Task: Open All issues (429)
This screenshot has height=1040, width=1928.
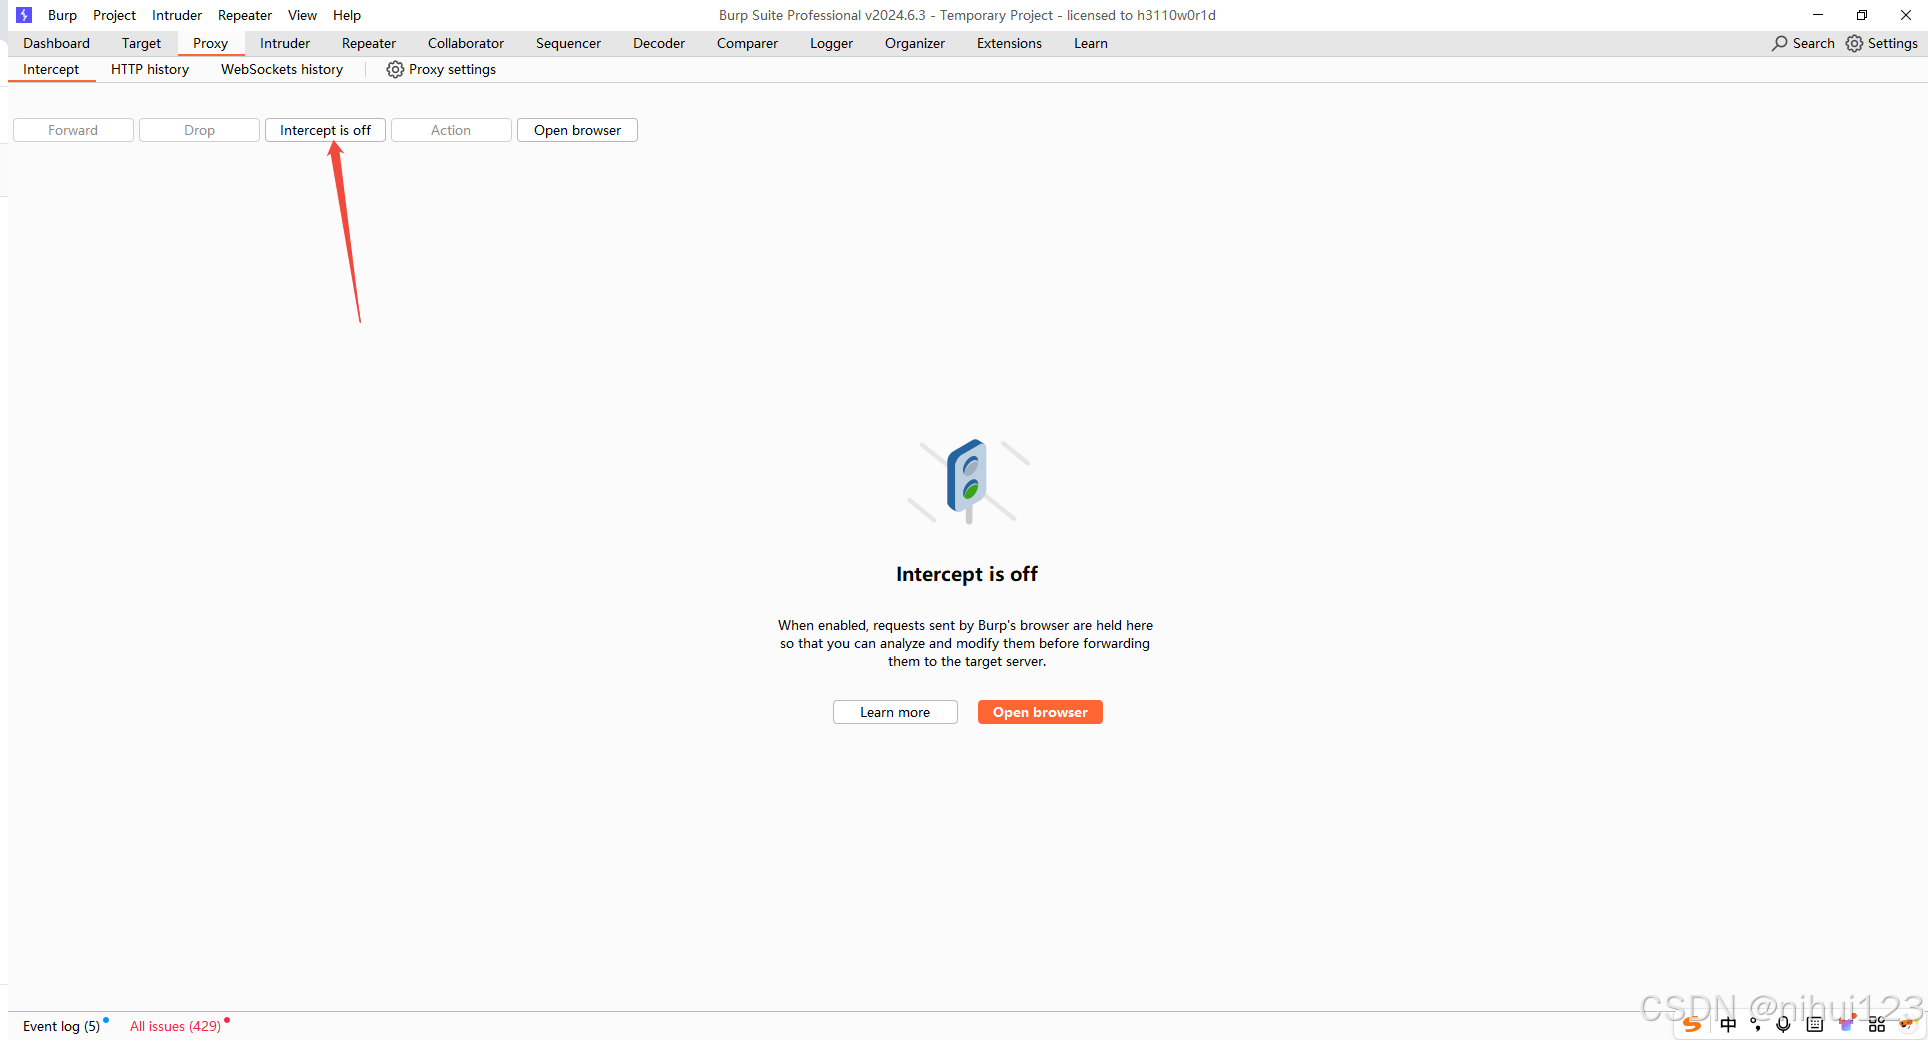Action: click(x=175, y=1026)
